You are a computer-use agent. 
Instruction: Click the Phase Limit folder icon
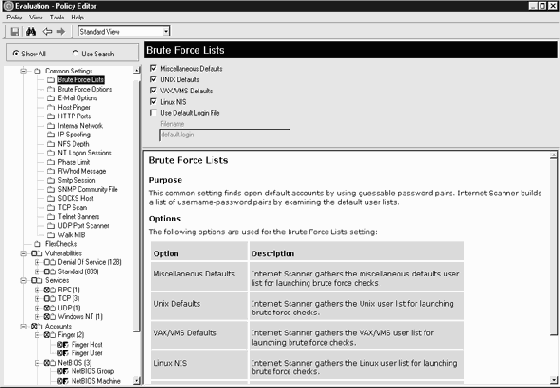(x=51, y=162)
